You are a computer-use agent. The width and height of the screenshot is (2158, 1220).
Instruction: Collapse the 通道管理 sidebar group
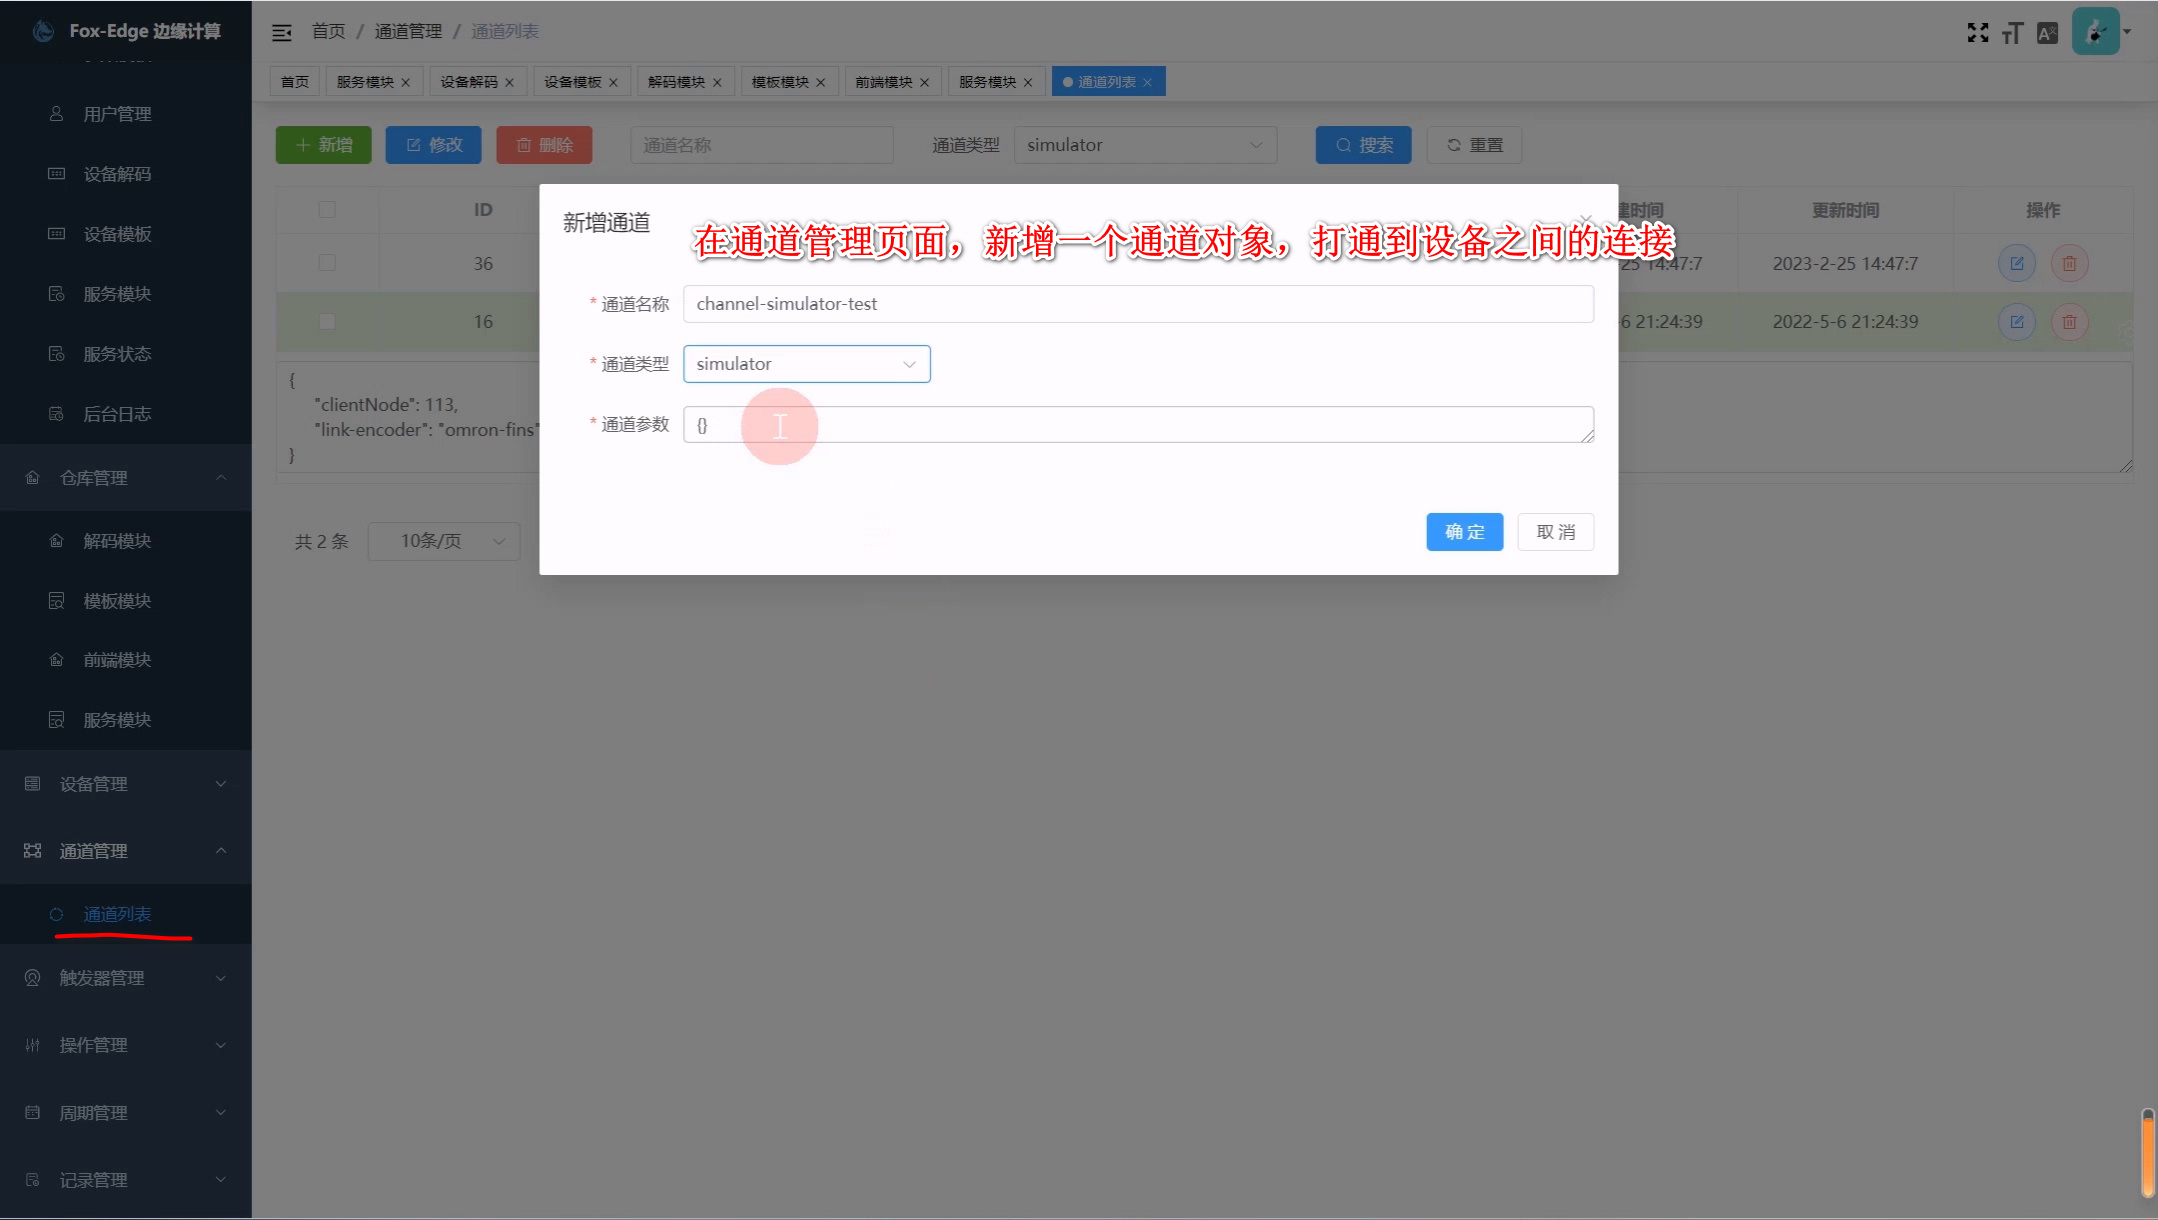pos(126,851)
